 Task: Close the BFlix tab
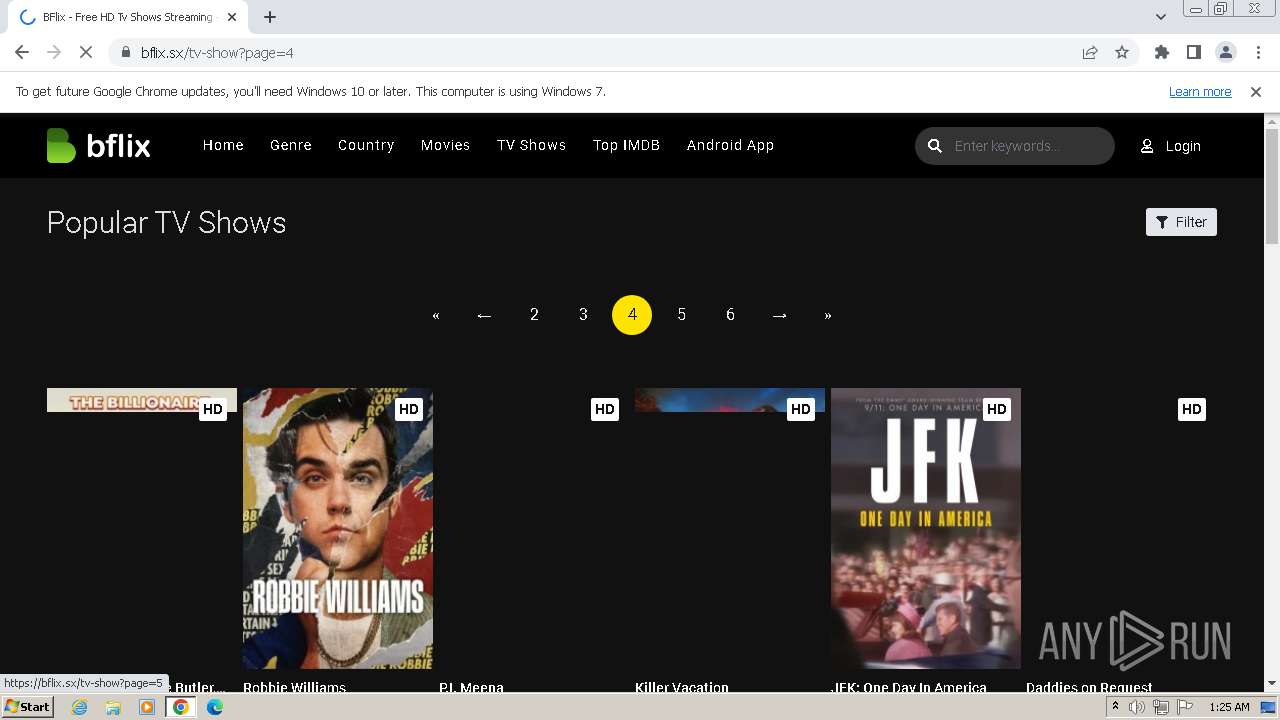tap(232, 17)
